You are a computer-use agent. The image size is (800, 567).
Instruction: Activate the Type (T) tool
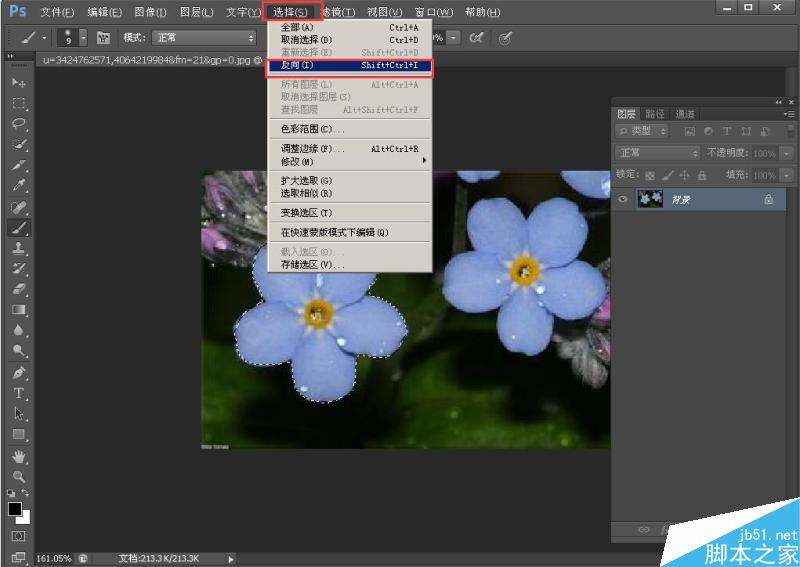18,393
